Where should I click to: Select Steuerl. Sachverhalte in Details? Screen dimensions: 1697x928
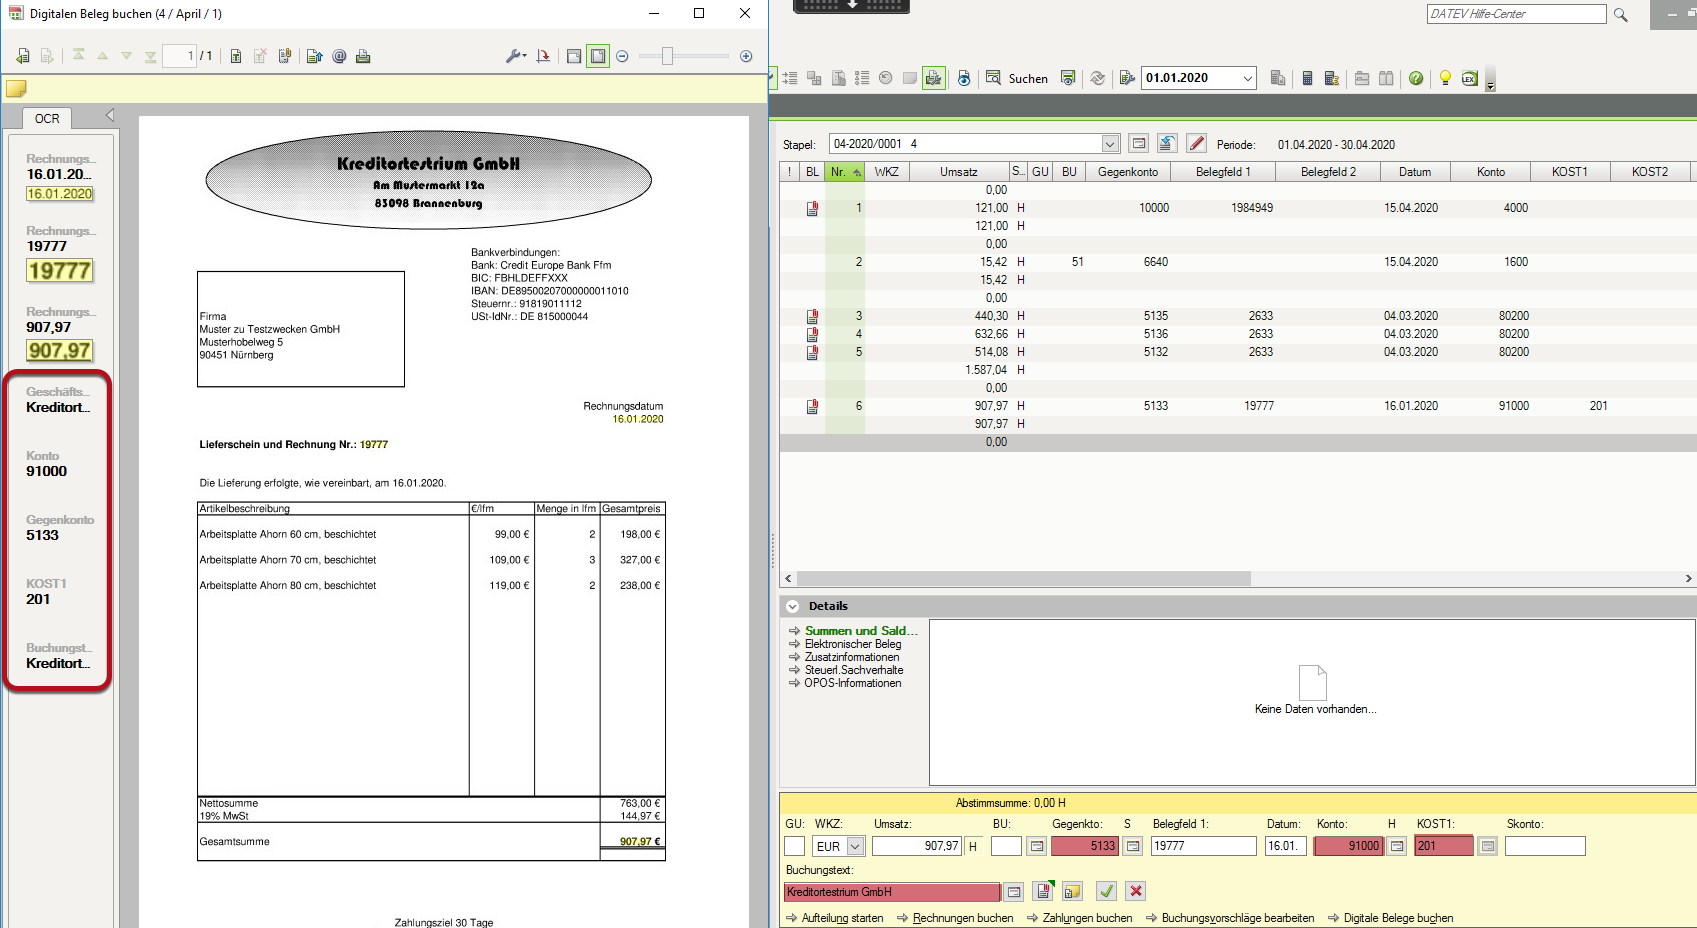click(x=854, y=670)
